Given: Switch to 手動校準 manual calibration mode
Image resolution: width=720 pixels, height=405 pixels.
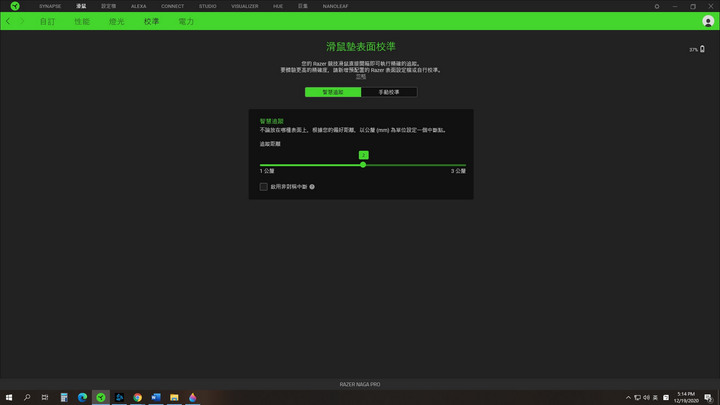Looking at the screenshot, I should [x=389, y=92].
